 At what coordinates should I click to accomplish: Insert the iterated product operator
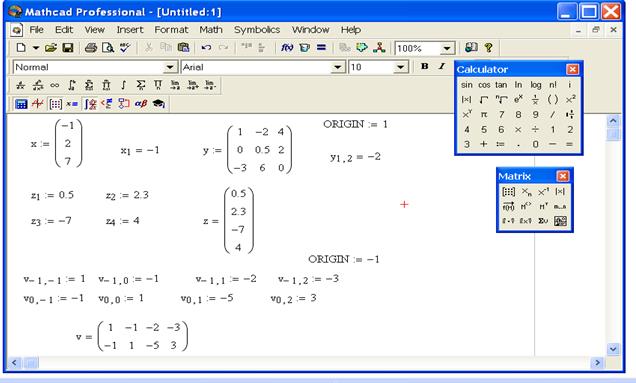pos(106,85)
